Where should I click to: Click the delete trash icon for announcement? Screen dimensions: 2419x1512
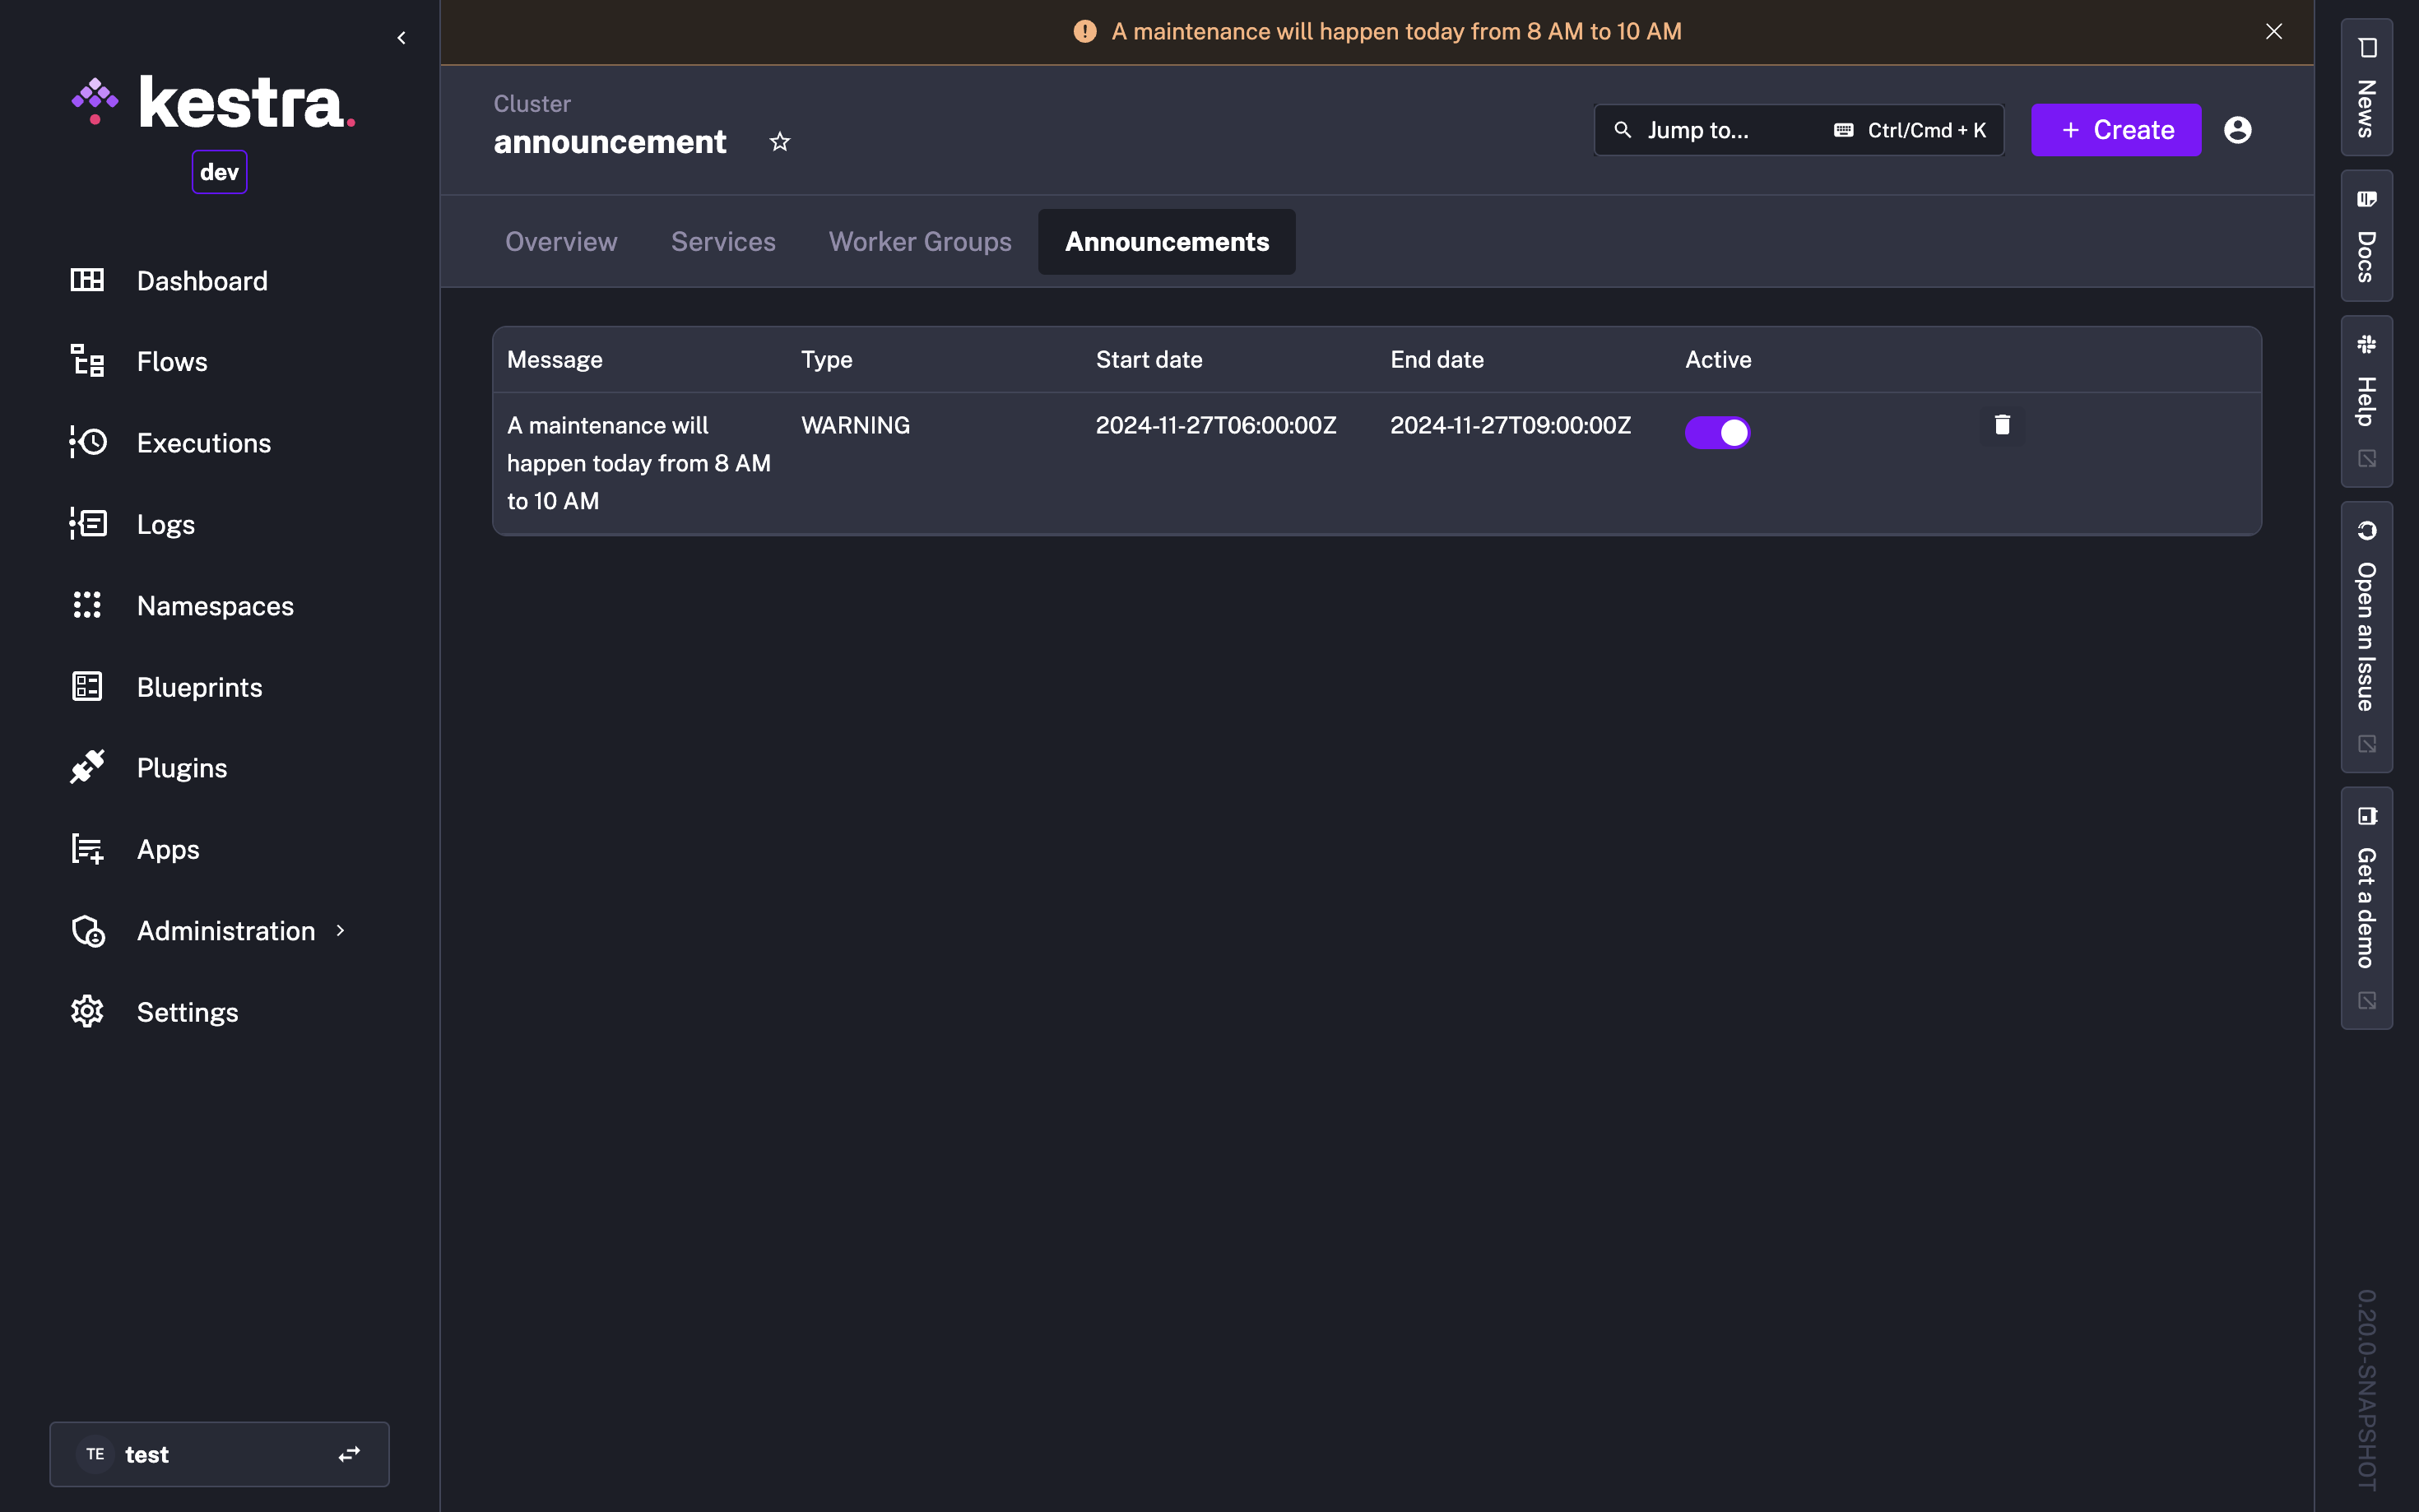(2003, 424)
